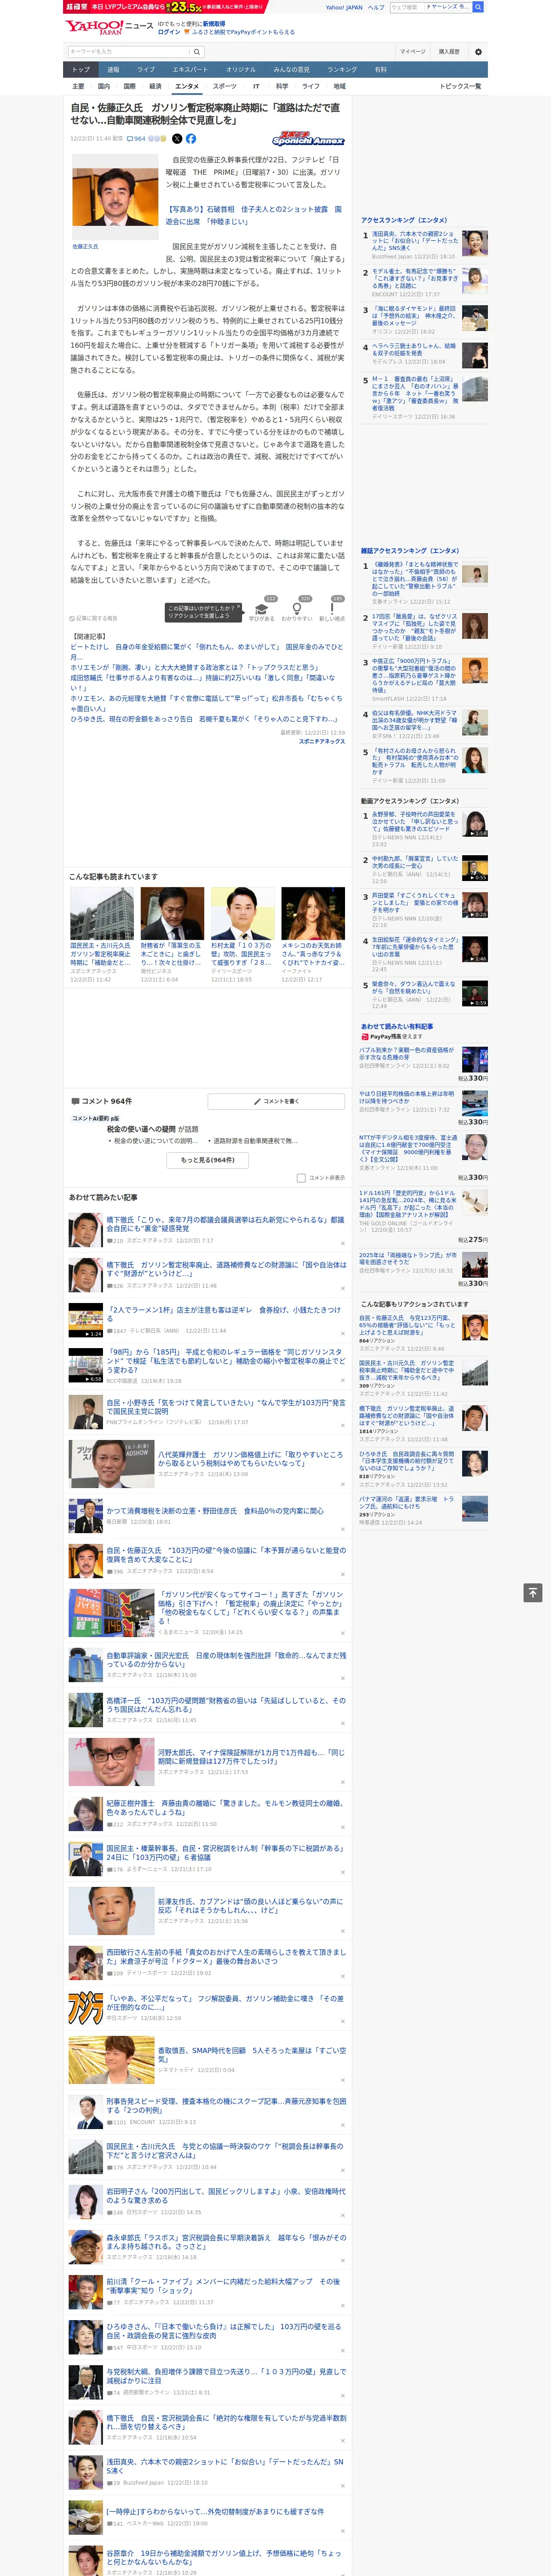This screenshot has width=551, height=2576.
Task: Open the 国際 category
Action: (x=129, y=86)
